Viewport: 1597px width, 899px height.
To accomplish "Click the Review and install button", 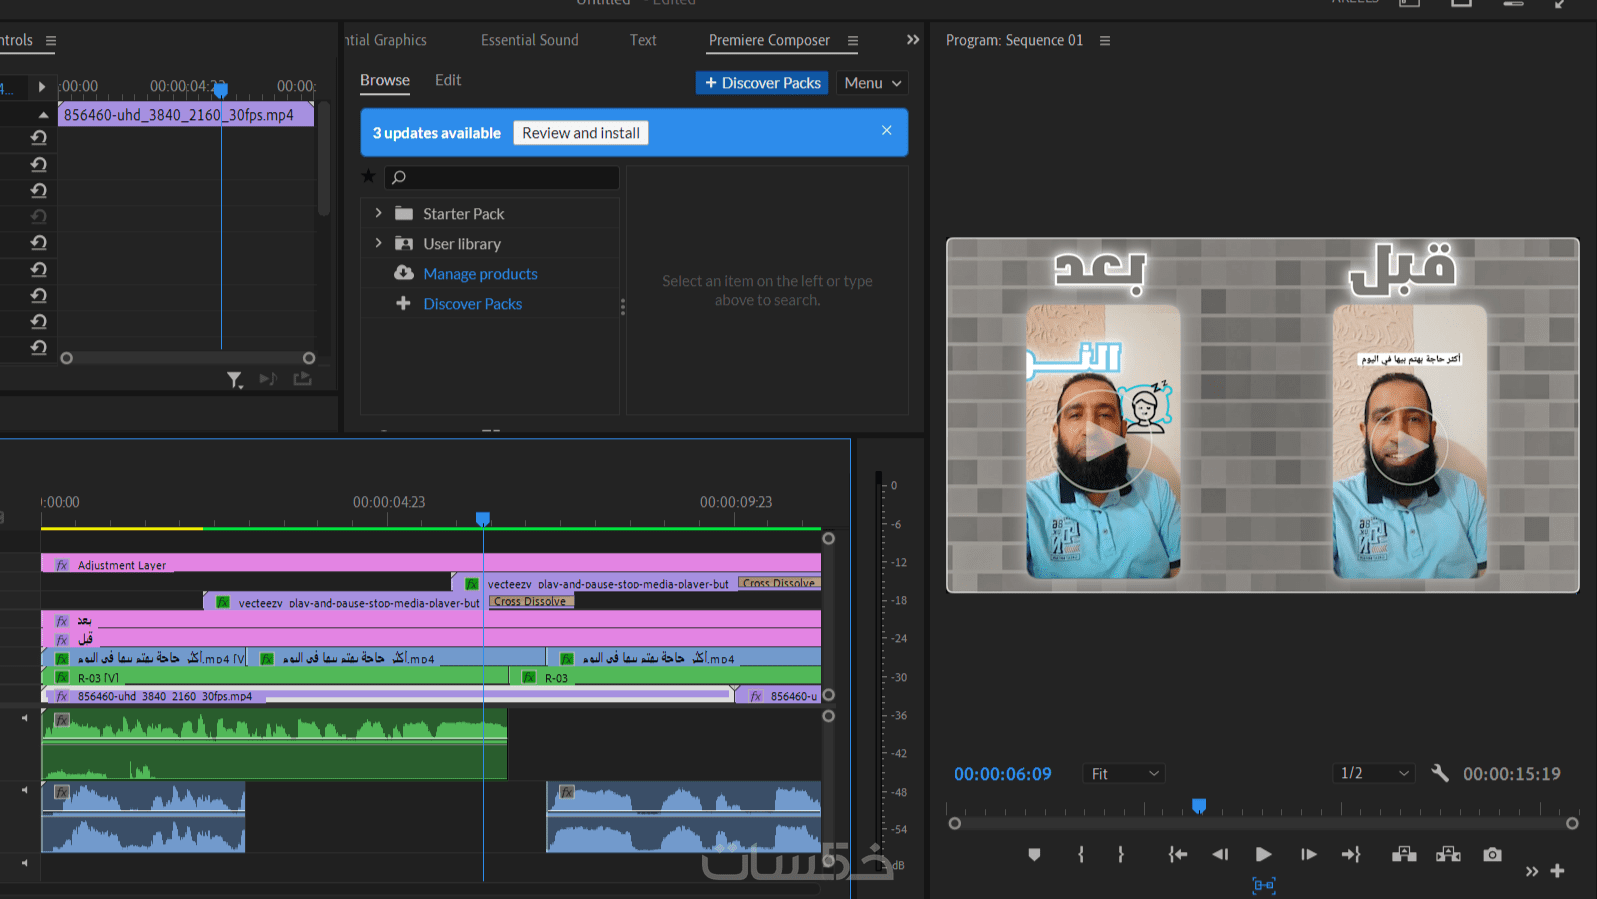I will click(x=580, y=133).
